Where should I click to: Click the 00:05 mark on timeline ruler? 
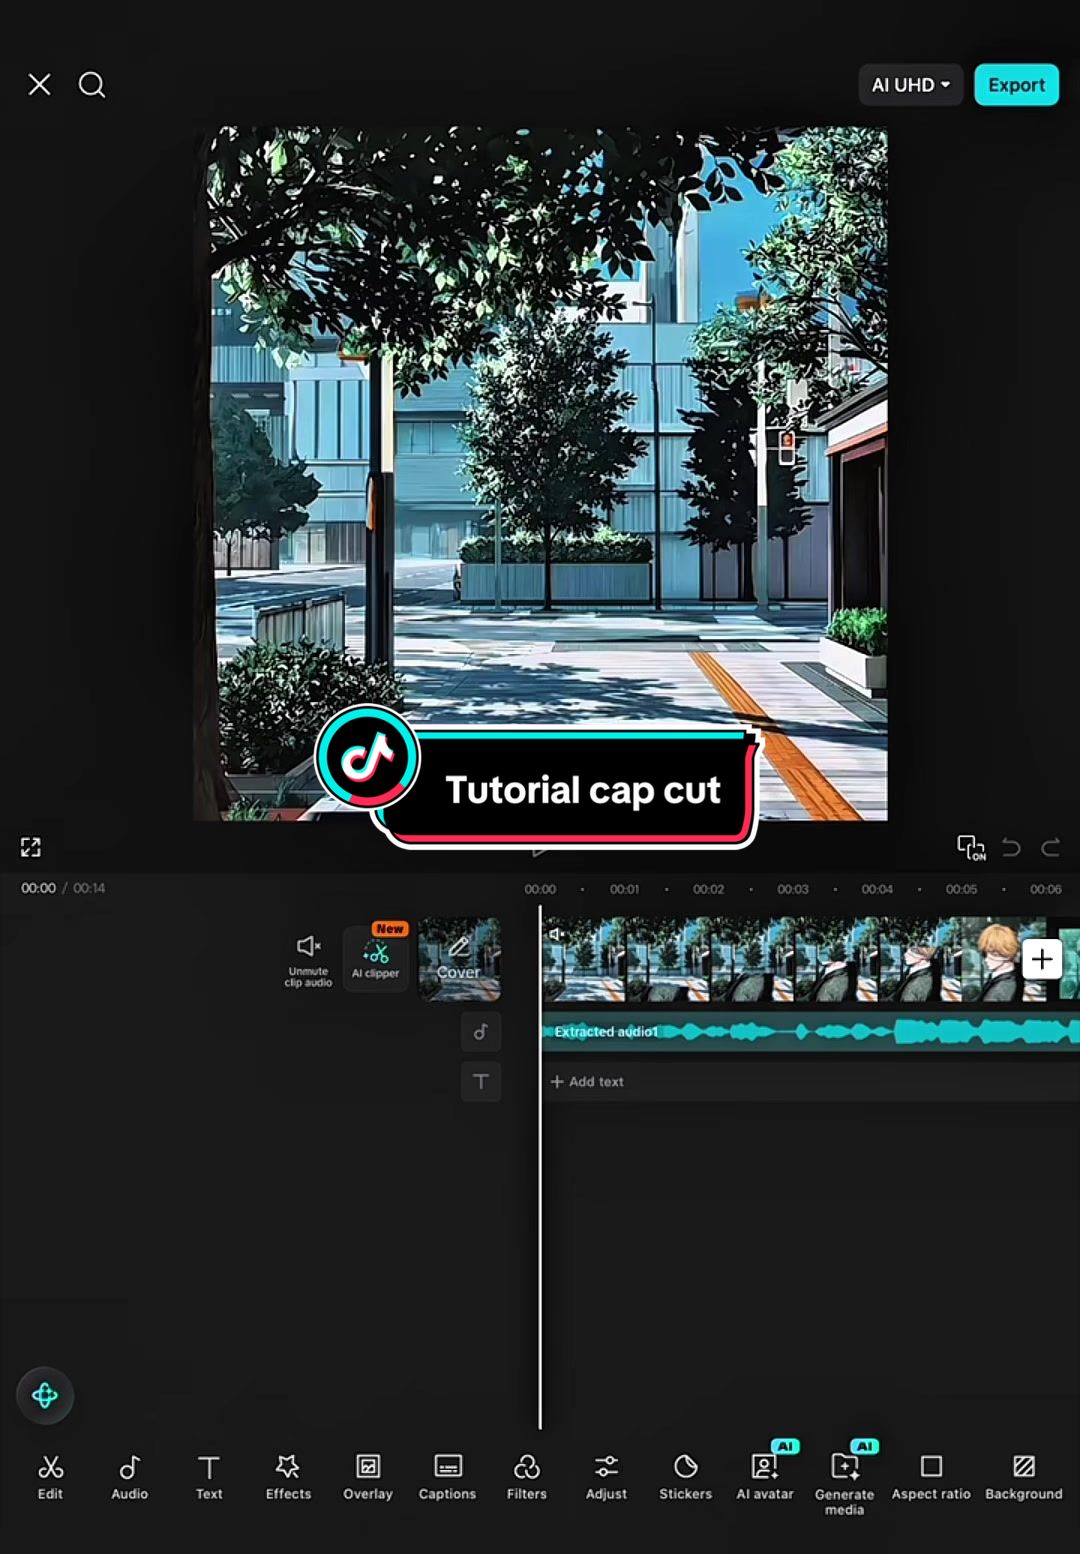(x=961, y=889)
